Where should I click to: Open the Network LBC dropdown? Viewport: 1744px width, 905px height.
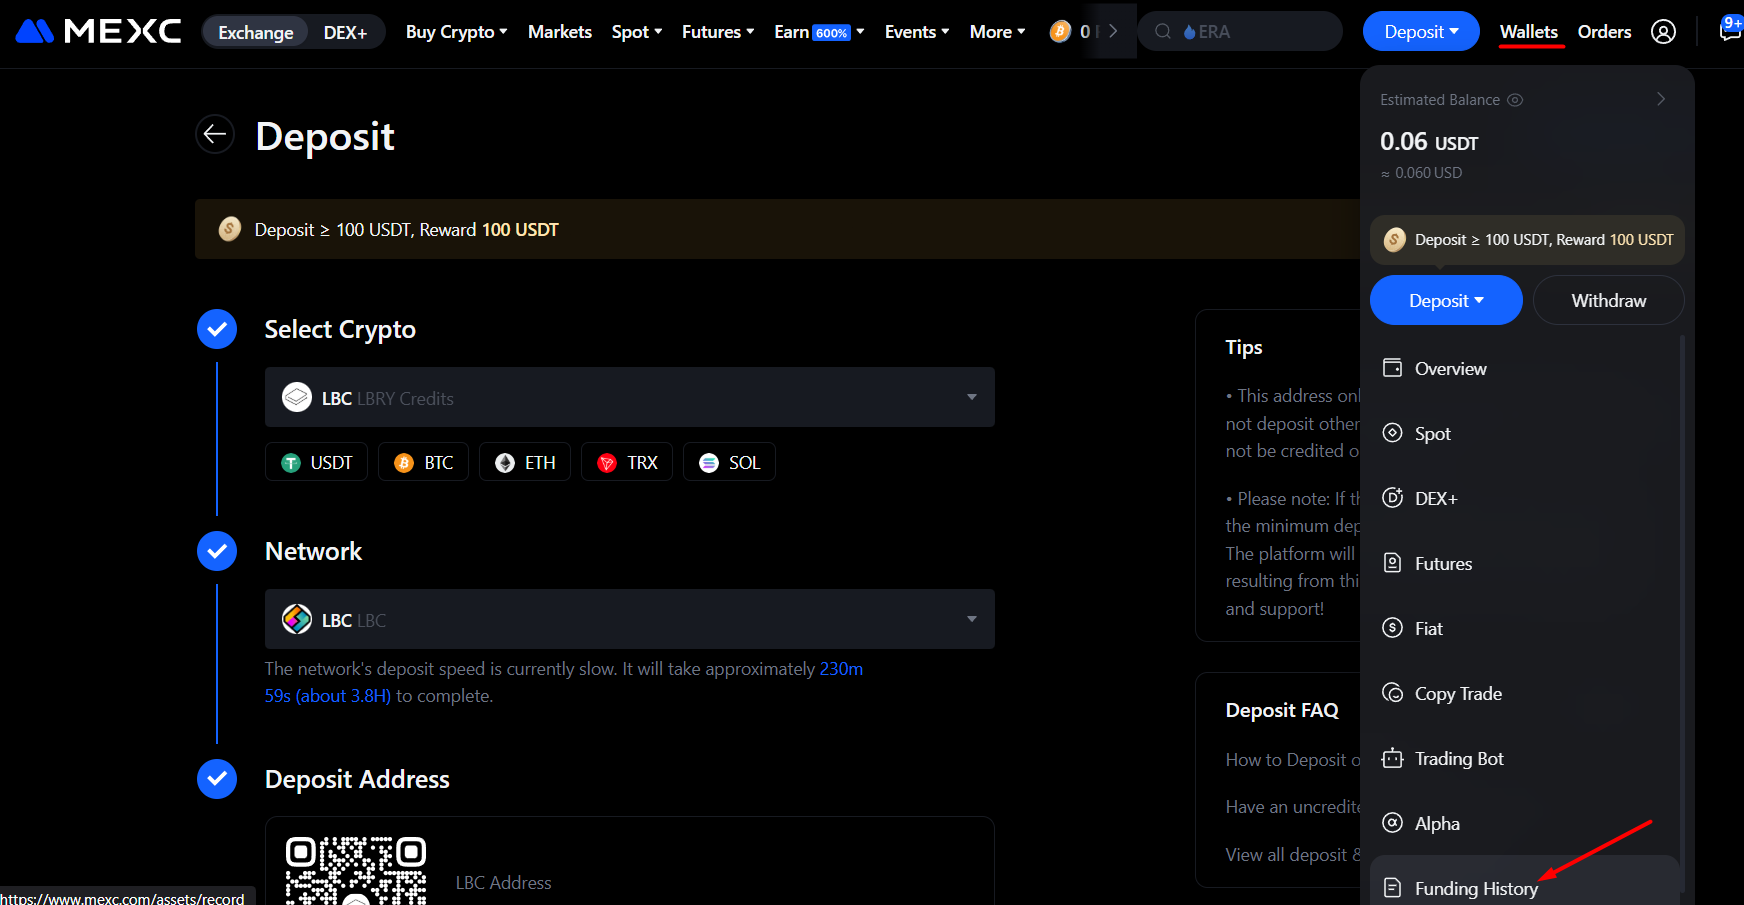point(630,619)
